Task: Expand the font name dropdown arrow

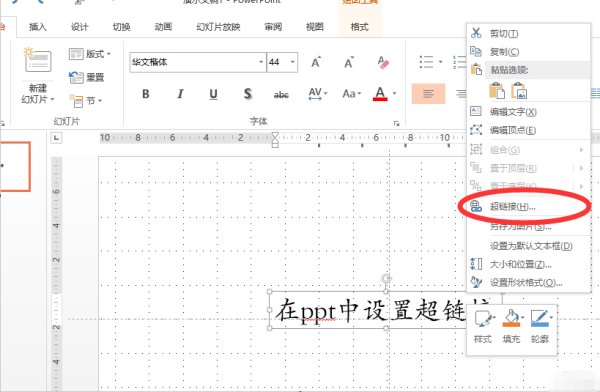Action: pos(261,62)
